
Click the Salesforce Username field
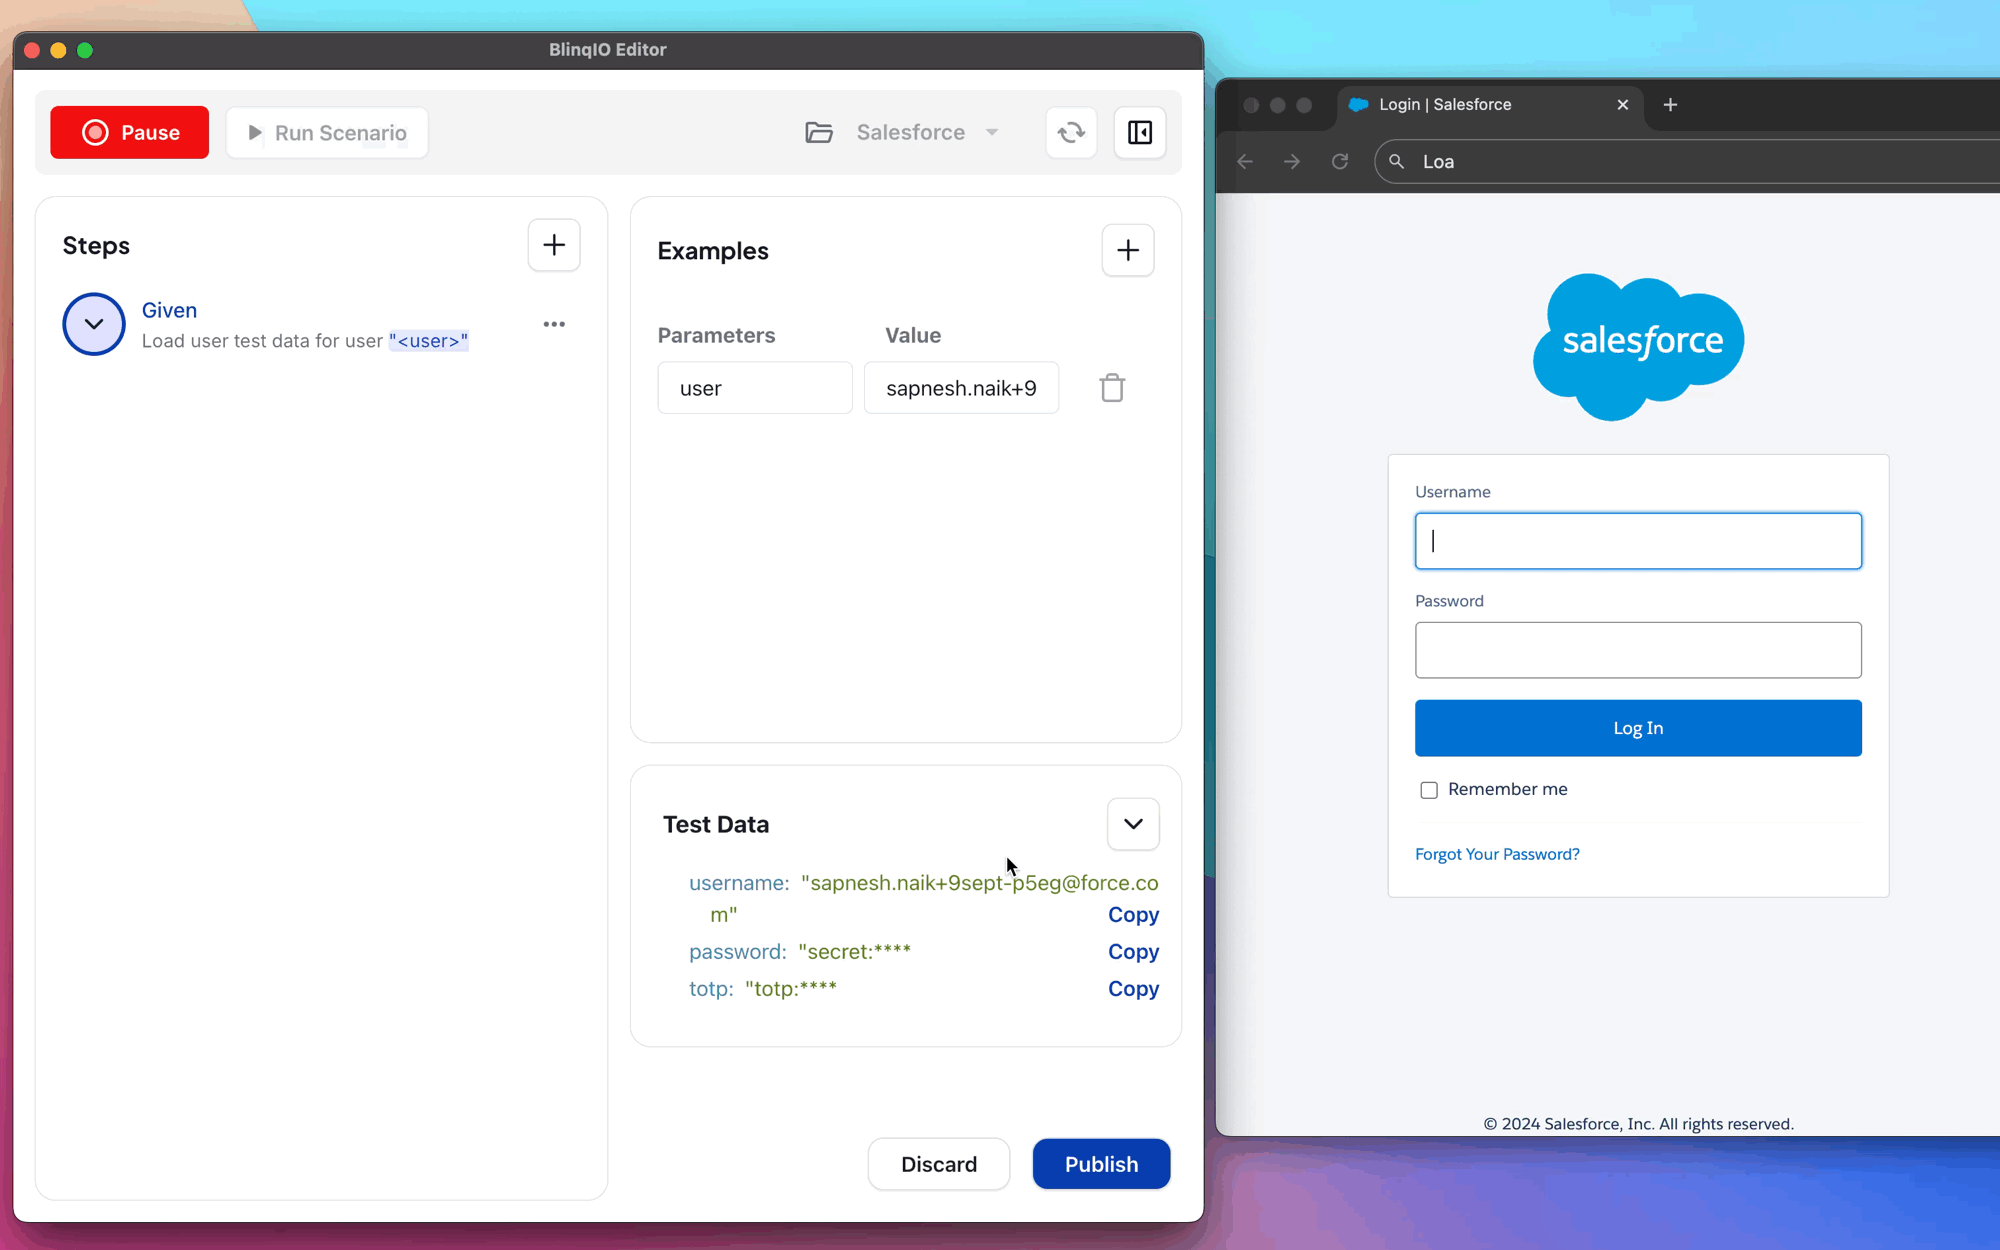1638,541
